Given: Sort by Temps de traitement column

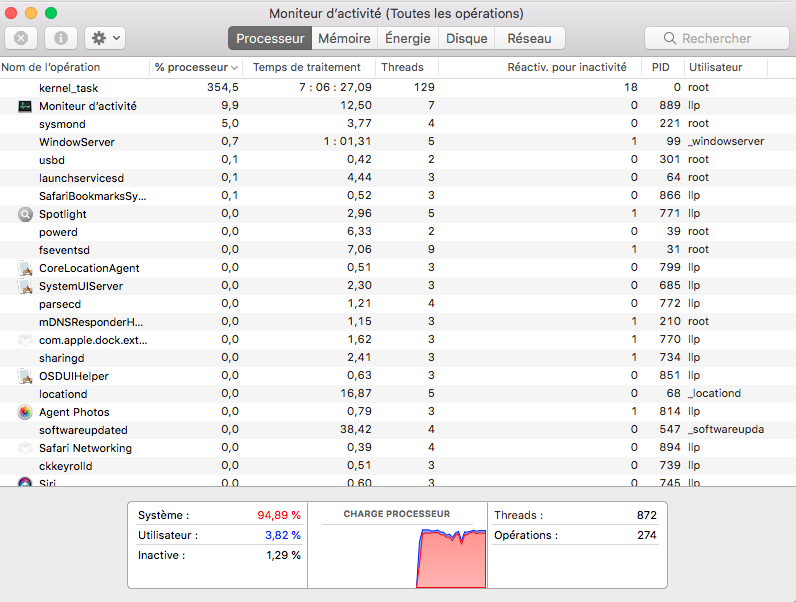Looking at the screenshot, I should pyautogui.click(x=309, y=67).
